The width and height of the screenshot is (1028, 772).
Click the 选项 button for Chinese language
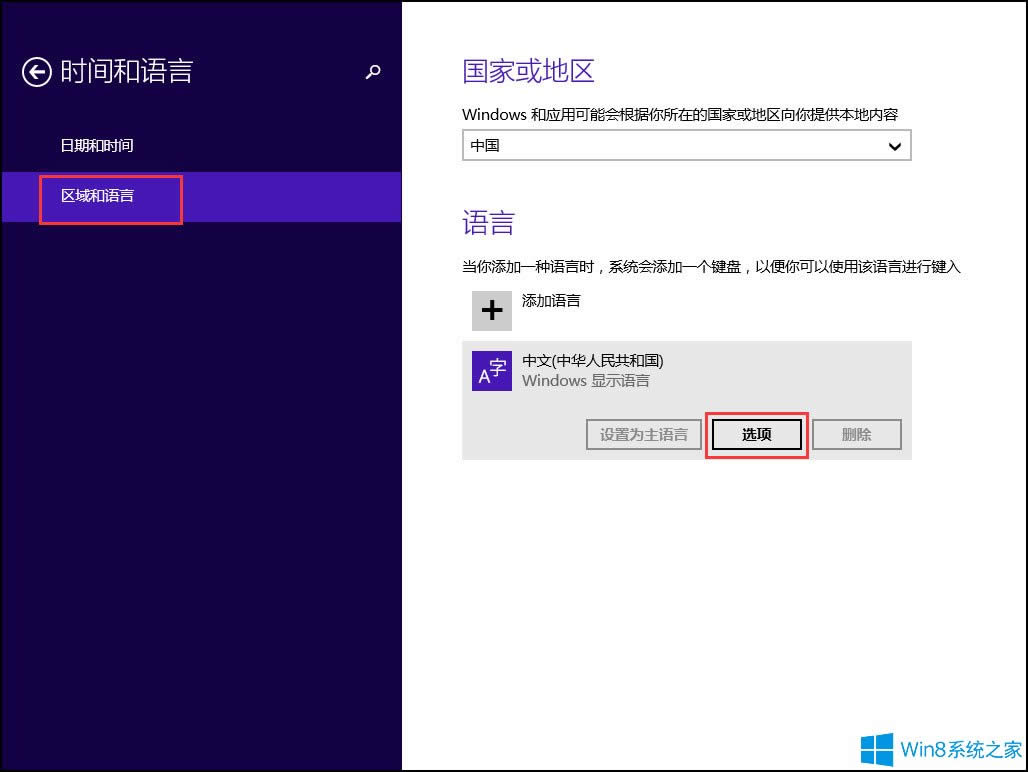757,434
